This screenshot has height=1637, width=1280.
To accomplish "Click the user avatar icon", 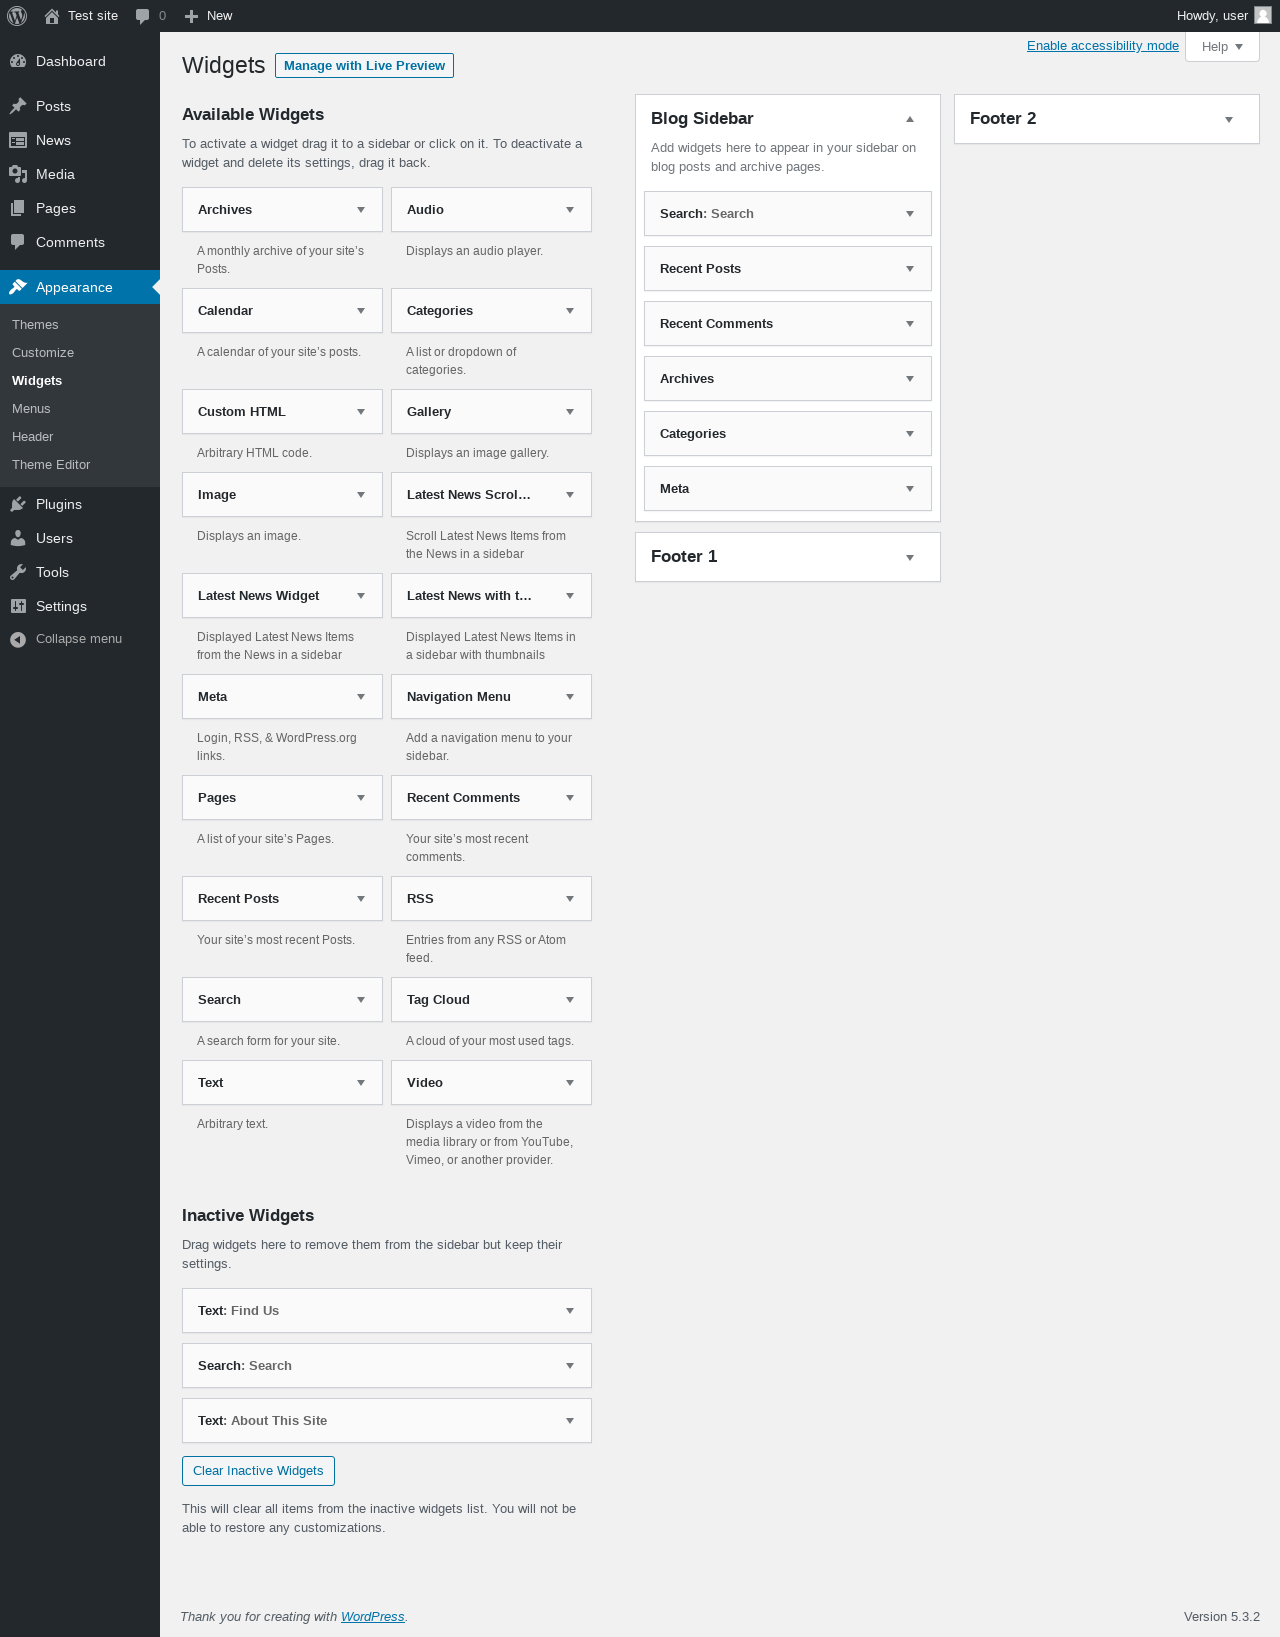I will (x=1263, y=15).
